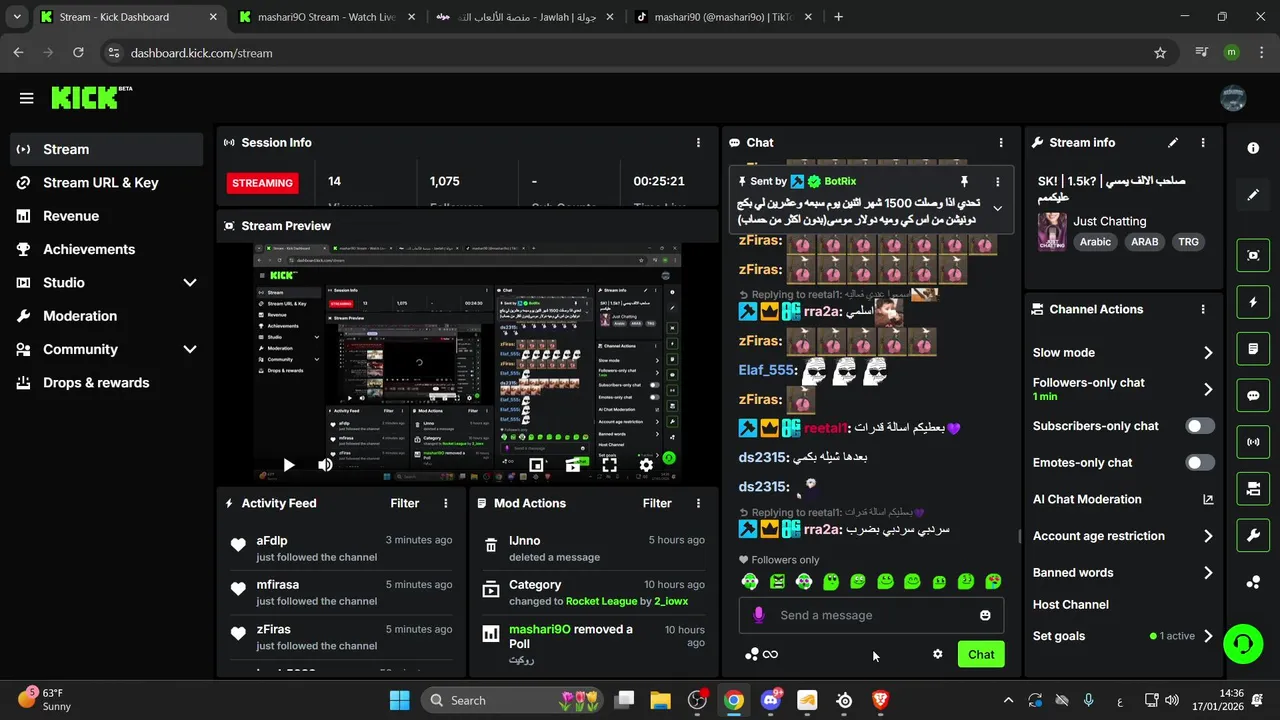Viewport: 1280px width, 720px height.
Task: Click the pencil icon in right rail
Action: point(1253,195)
